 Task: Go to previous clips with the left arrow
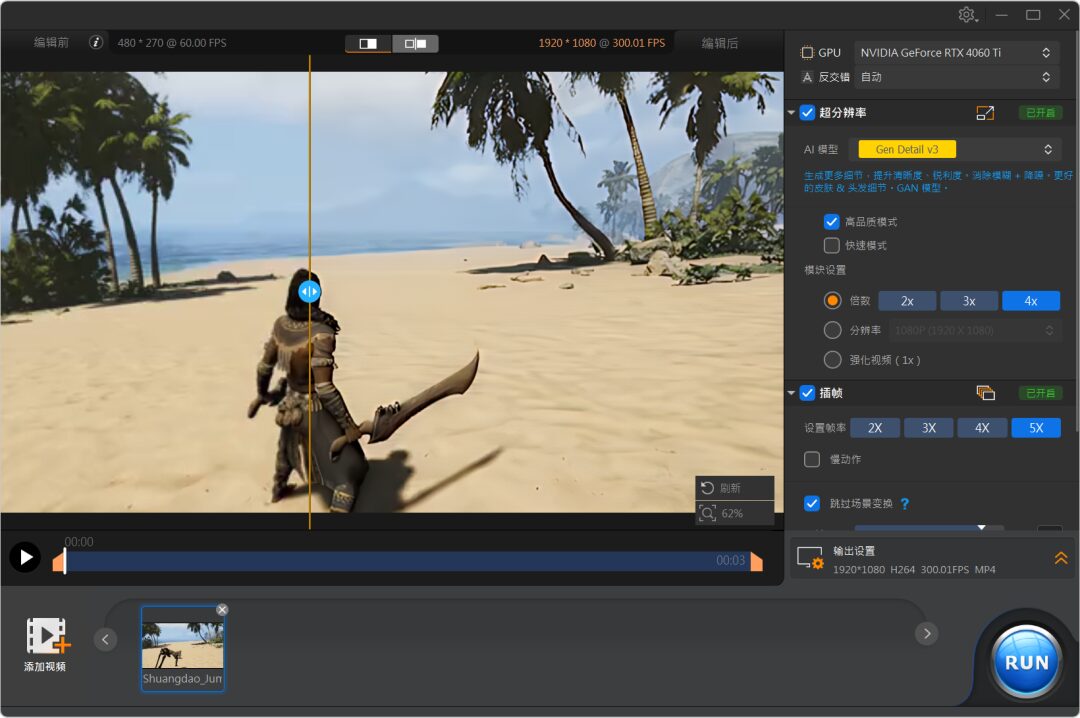[105, 639]
